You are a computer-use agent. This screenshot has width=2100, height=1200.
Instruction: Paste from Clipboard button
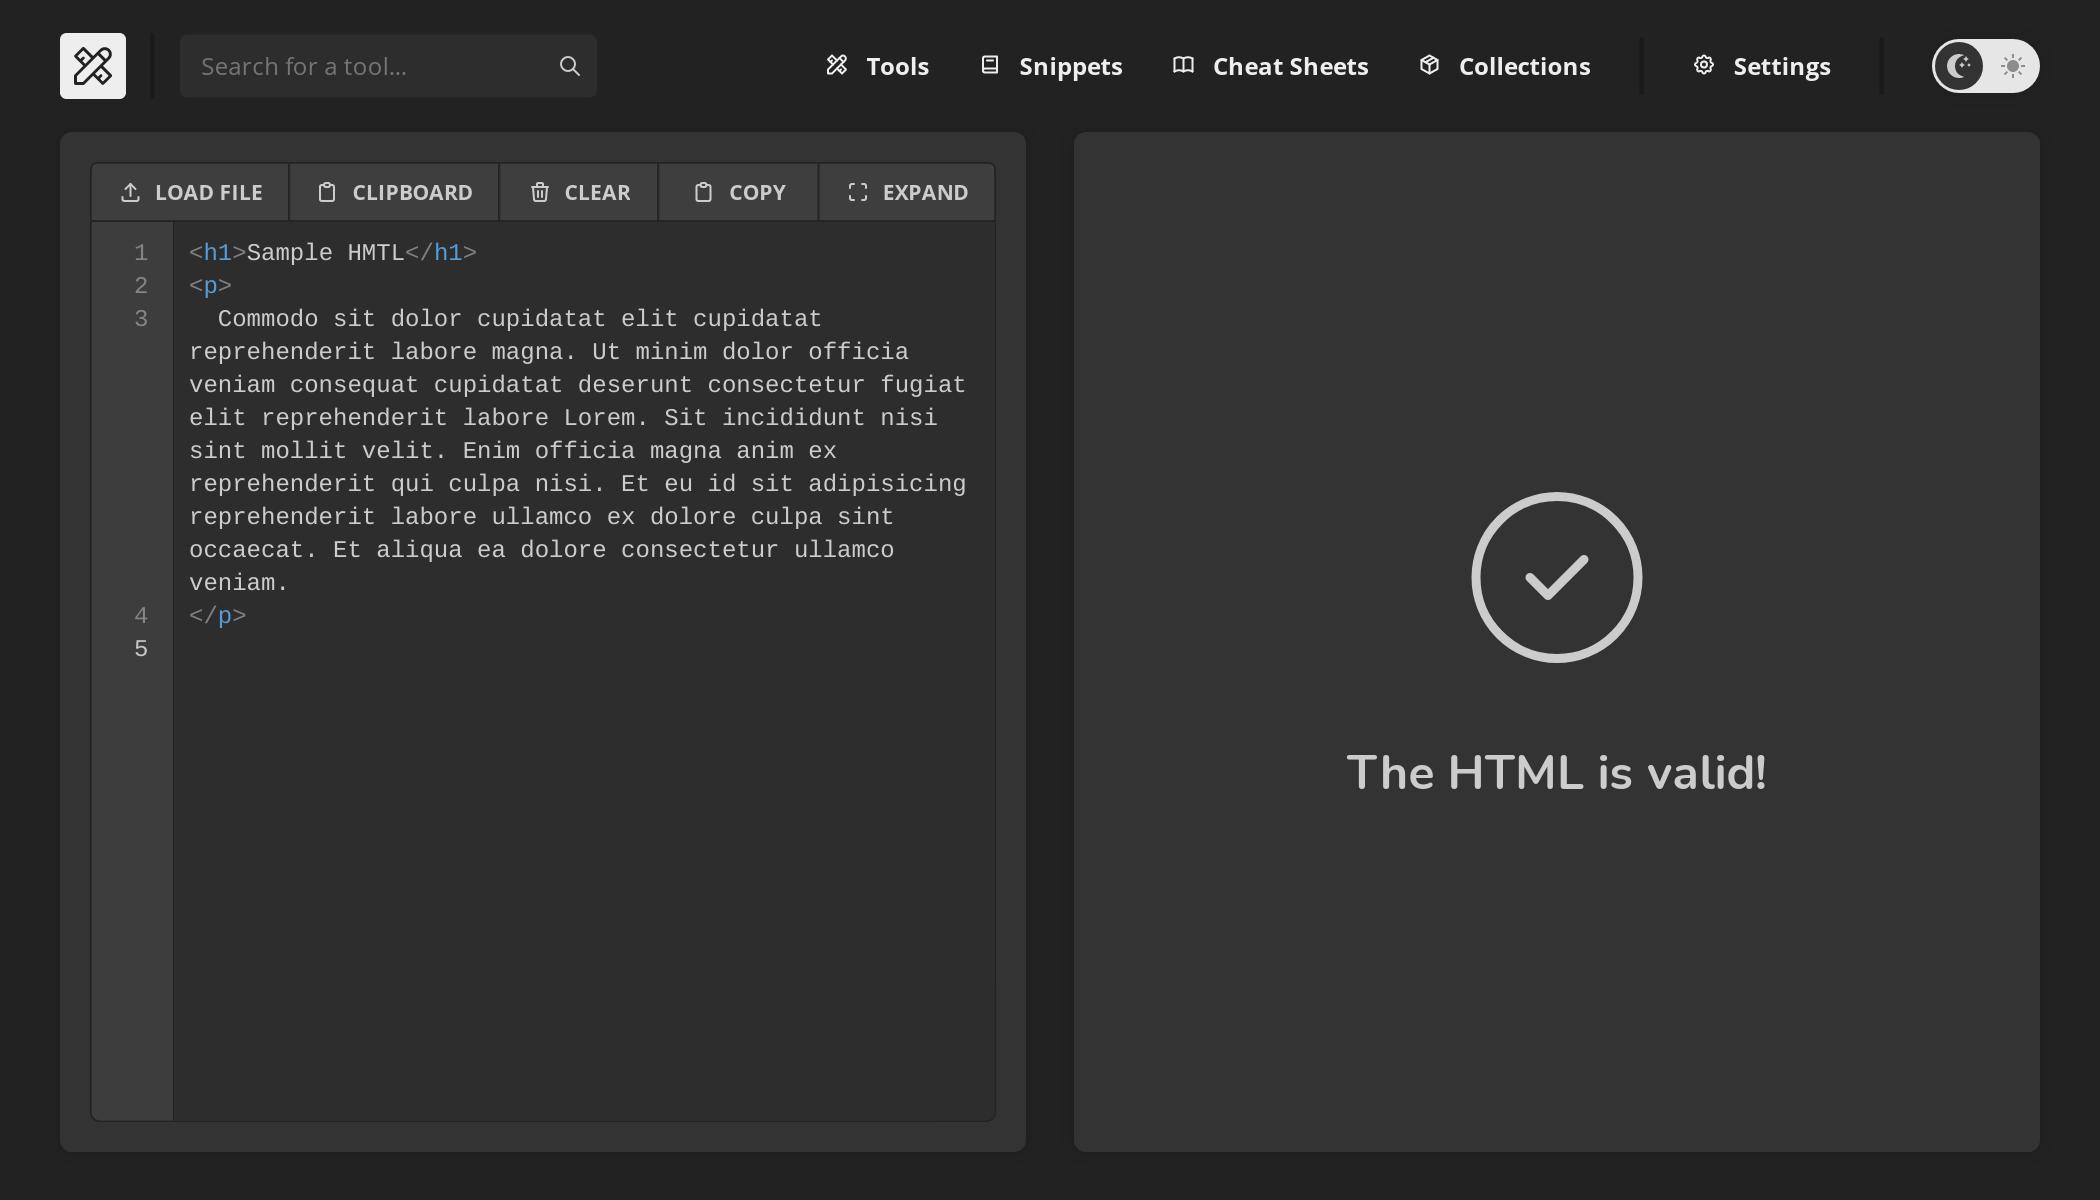[x=394, y=192]
